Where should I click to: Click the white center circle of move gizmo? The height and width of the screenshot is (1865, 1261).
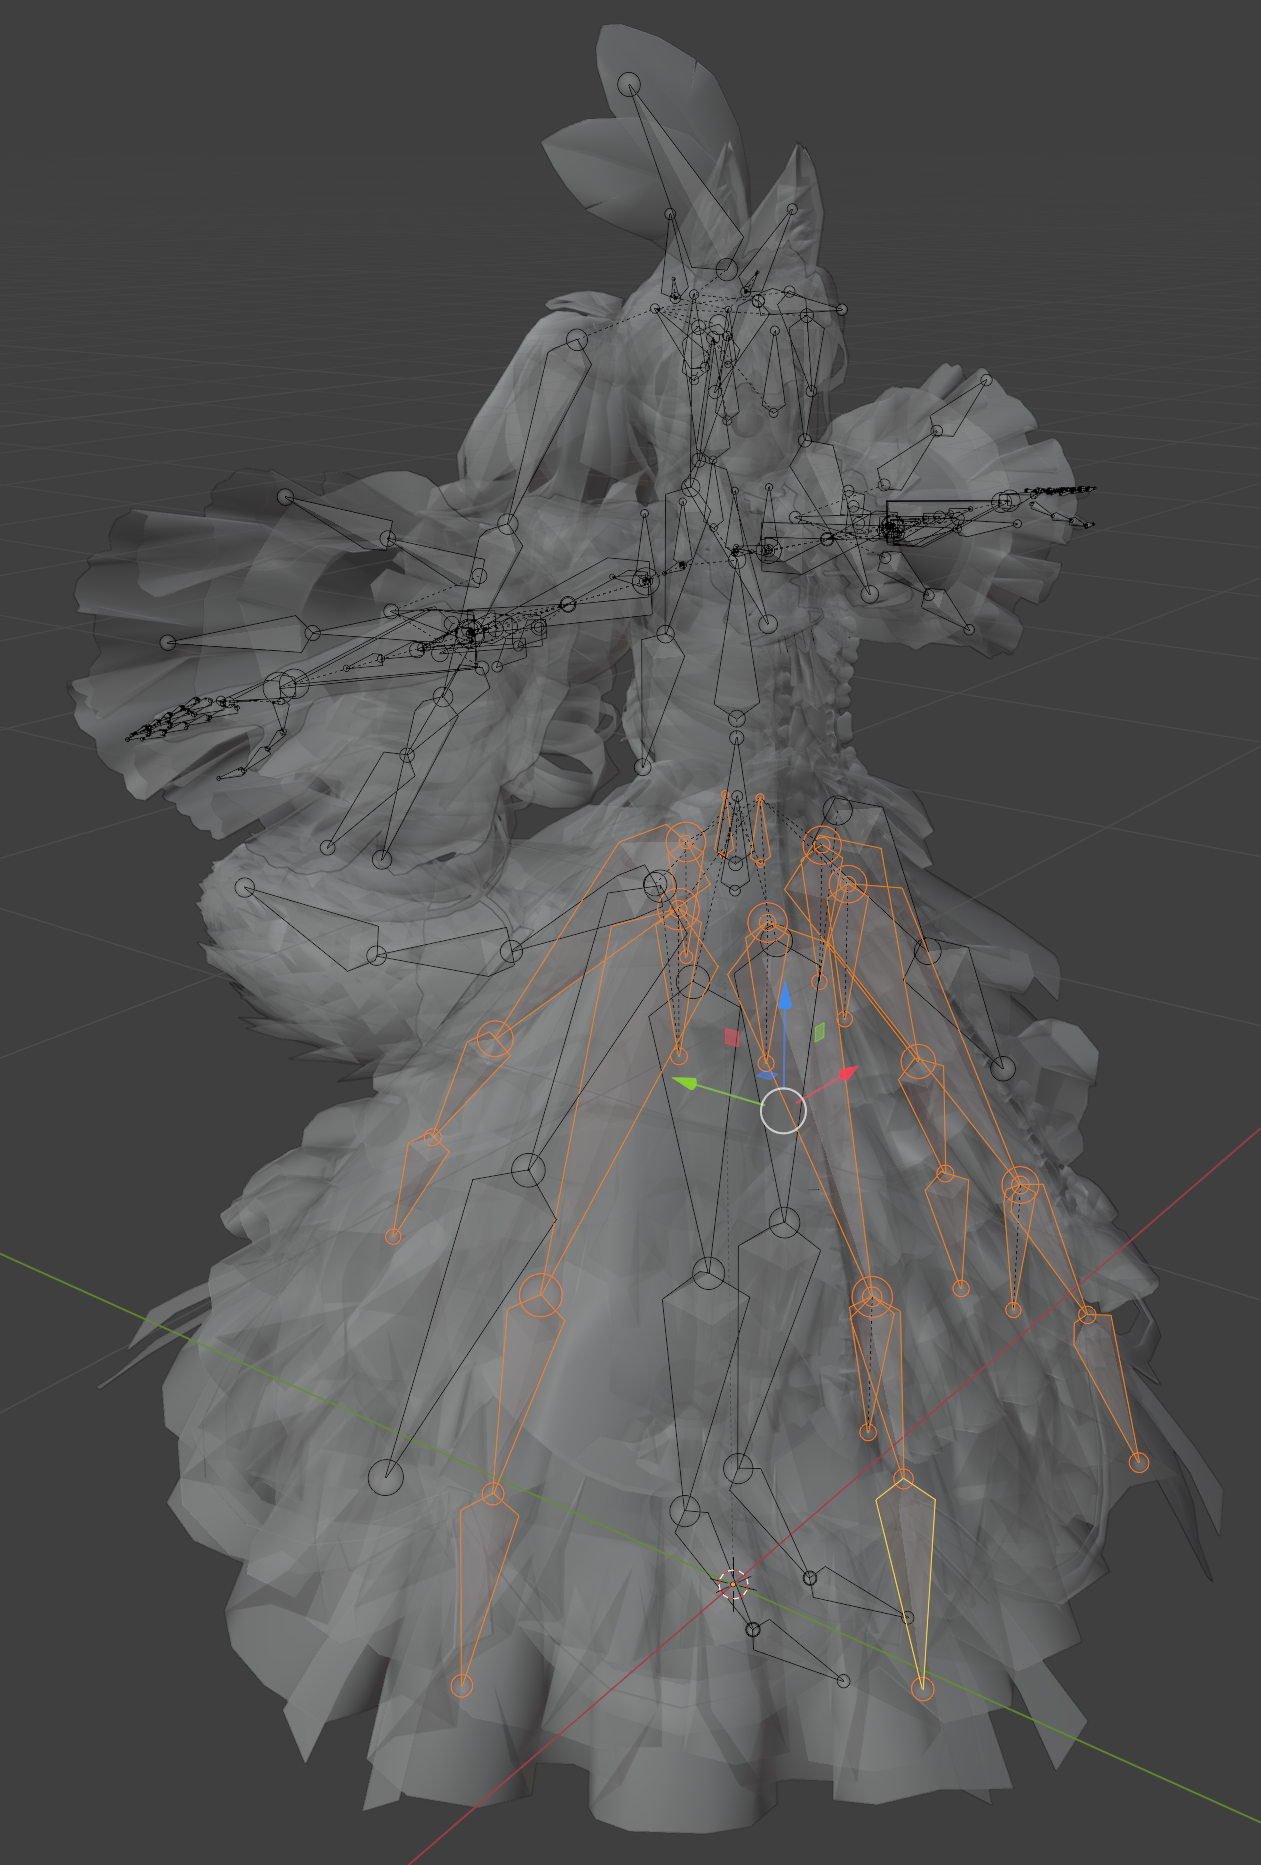click(783, 1110)
